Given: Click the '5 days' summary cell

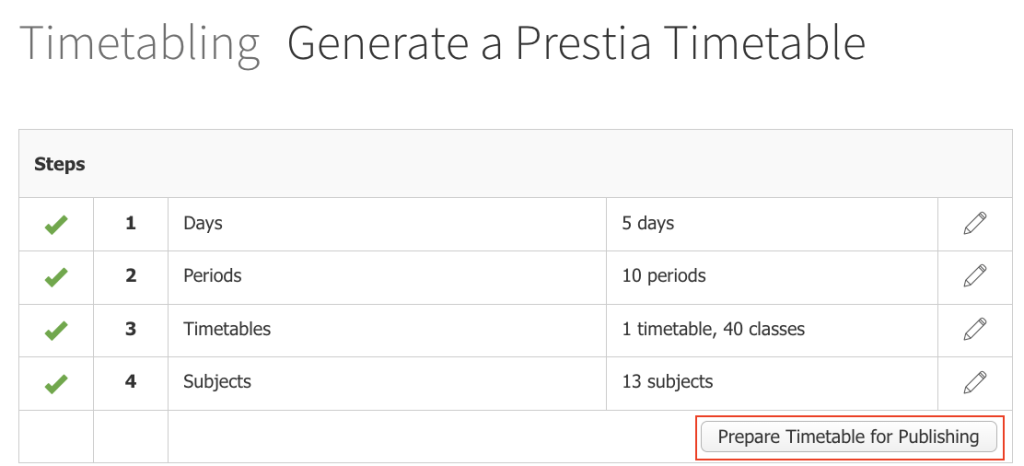Looking at the screenshot, I should click(x=648, y=223).
